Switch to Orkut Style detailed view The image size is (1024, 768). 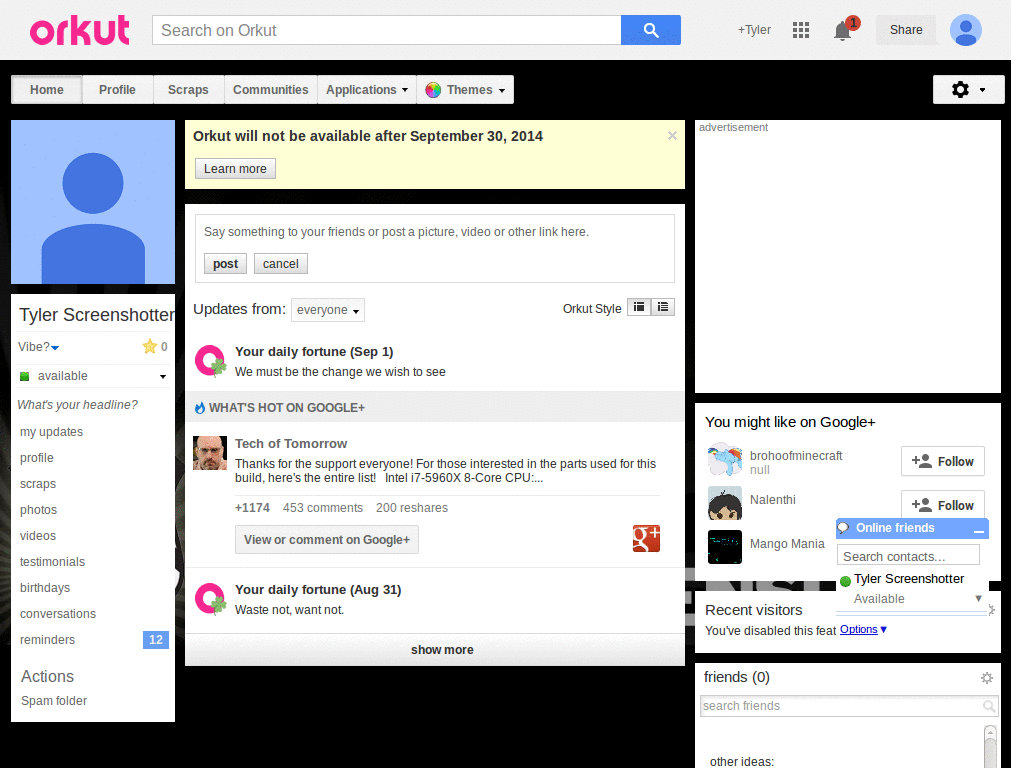[639, 307]
